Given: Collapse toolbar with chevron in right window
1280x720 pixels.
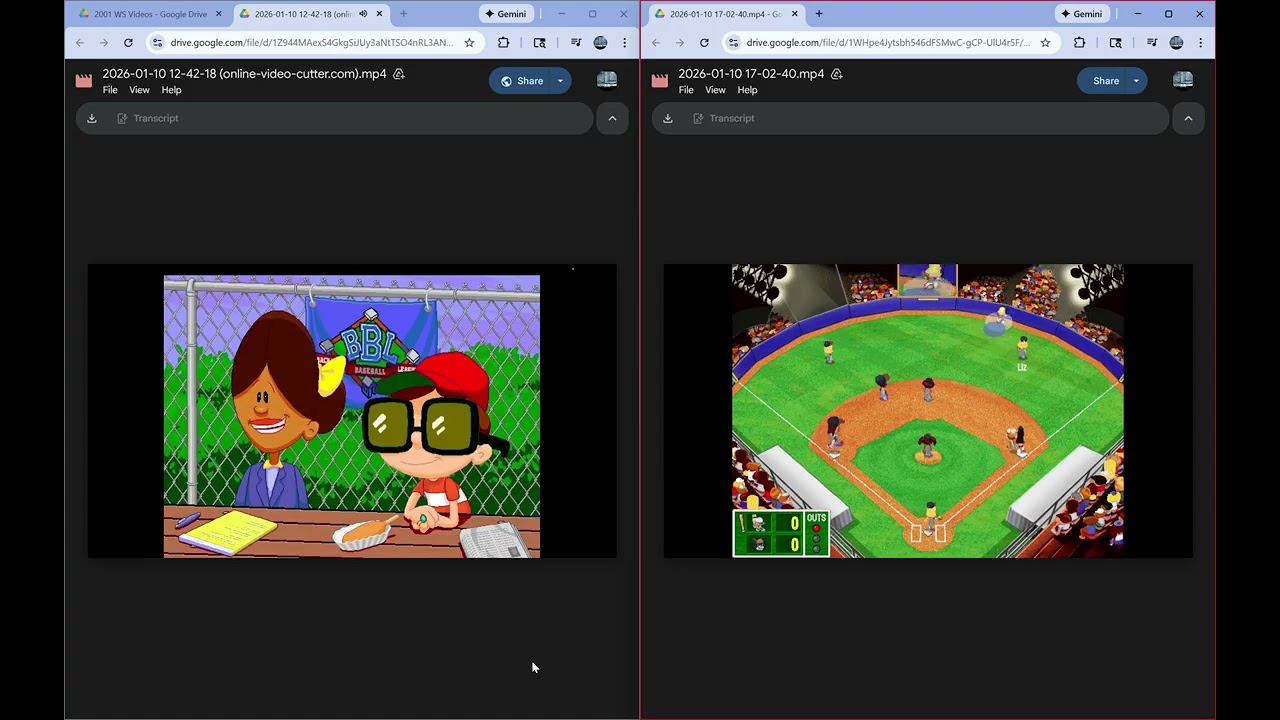Looking at the screenshot, I should click(1188, 118).
